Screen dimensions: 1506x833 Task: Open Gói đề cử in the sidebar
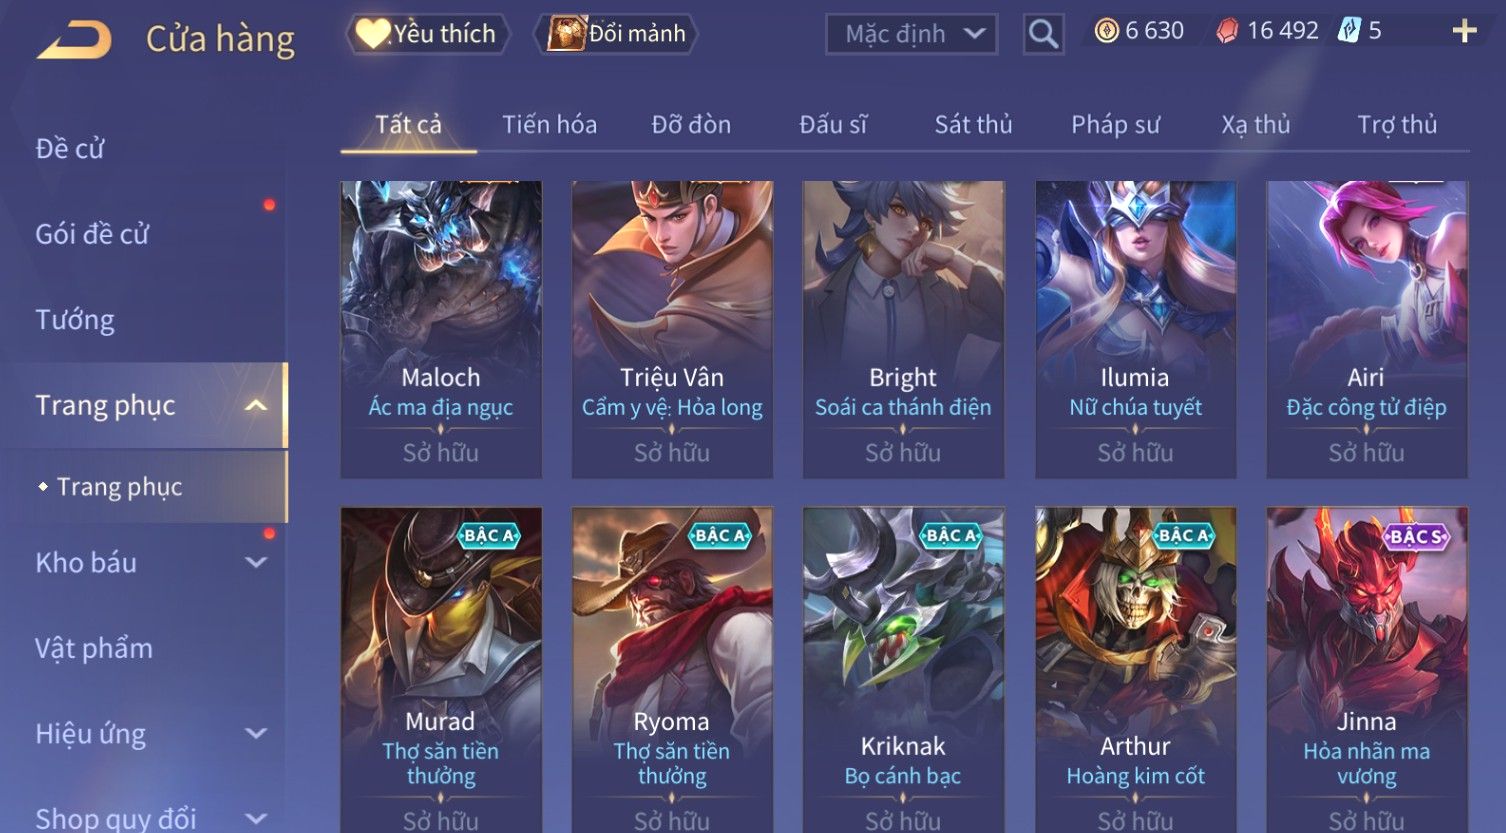click(92, 234)
